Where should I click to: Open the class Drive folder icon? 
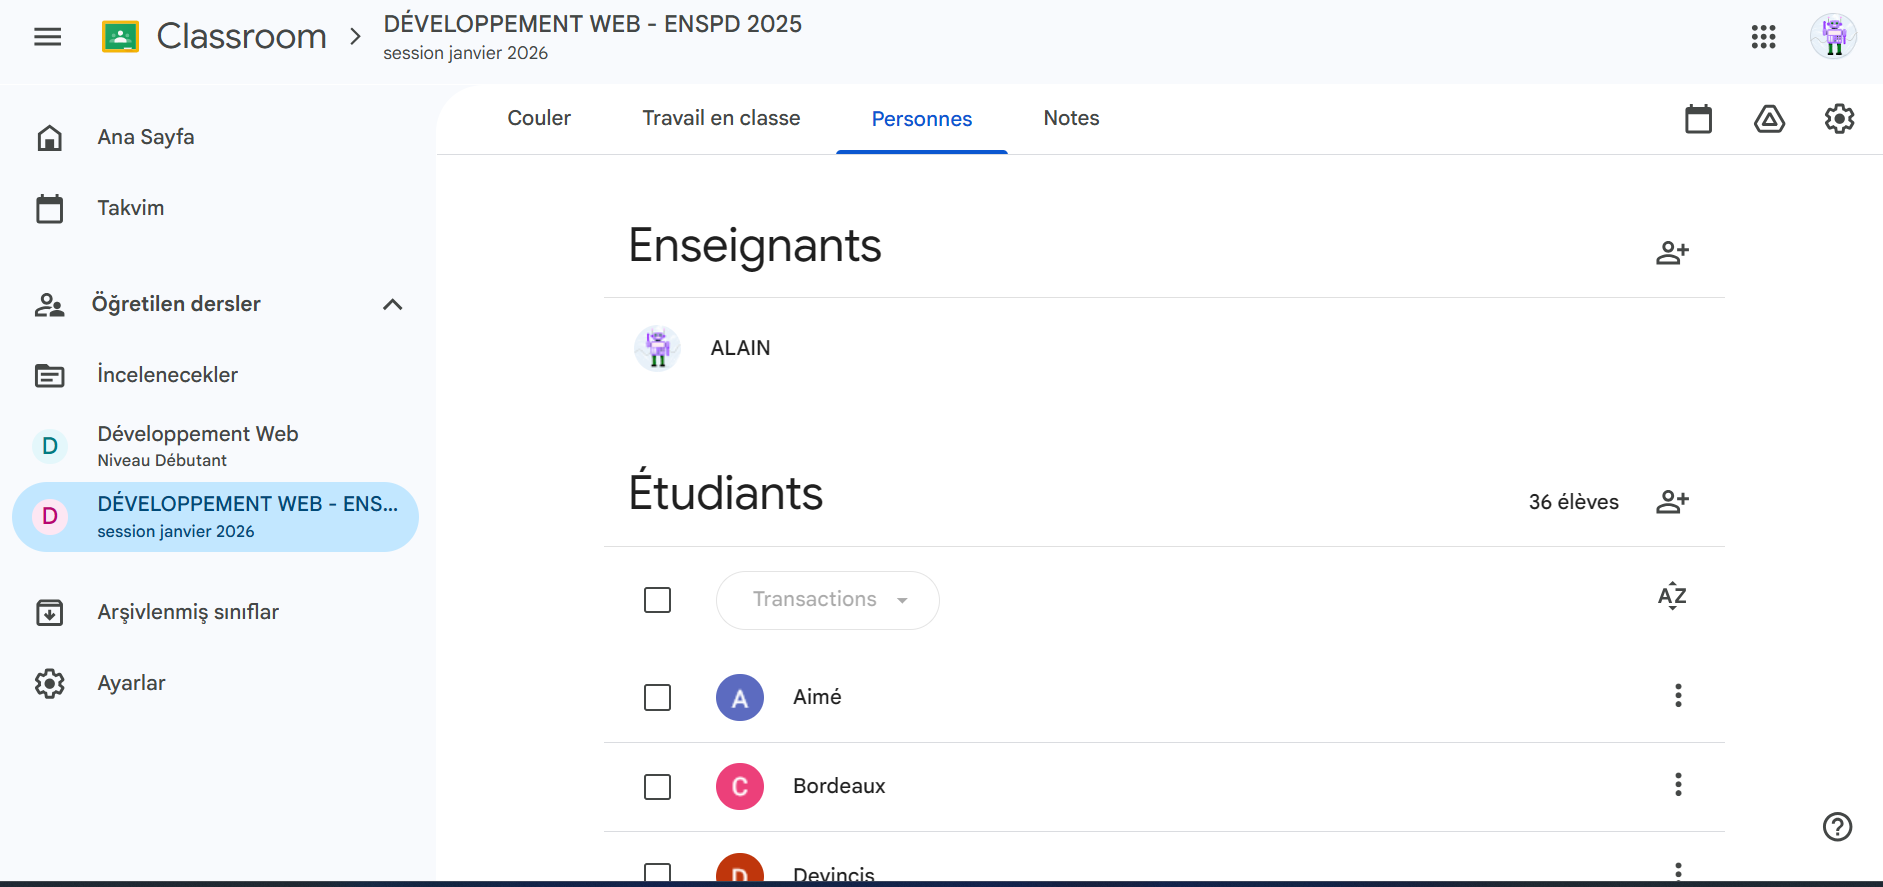tap(1769, 119)
